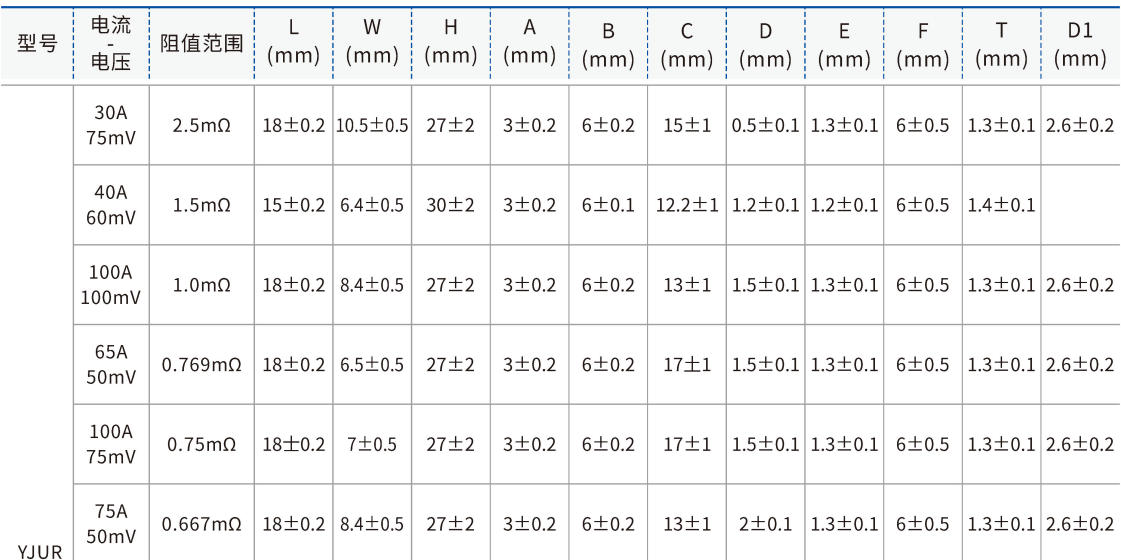Select the 65A 50mV rating cell

(111, 365)
